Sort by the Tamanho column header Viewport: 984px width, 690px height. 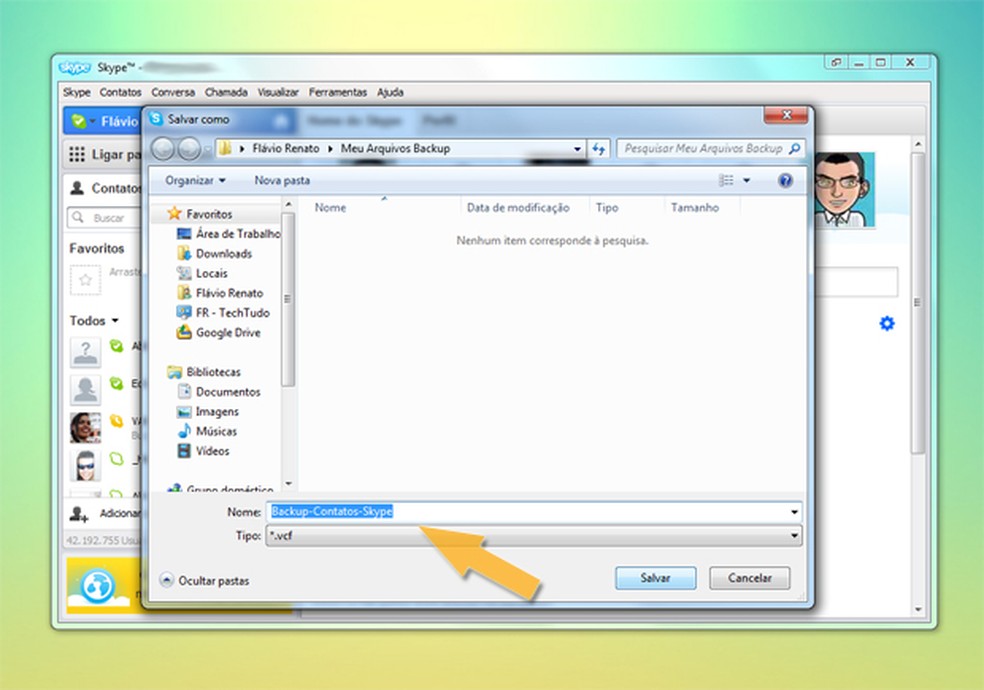click(x=695, y=208)
